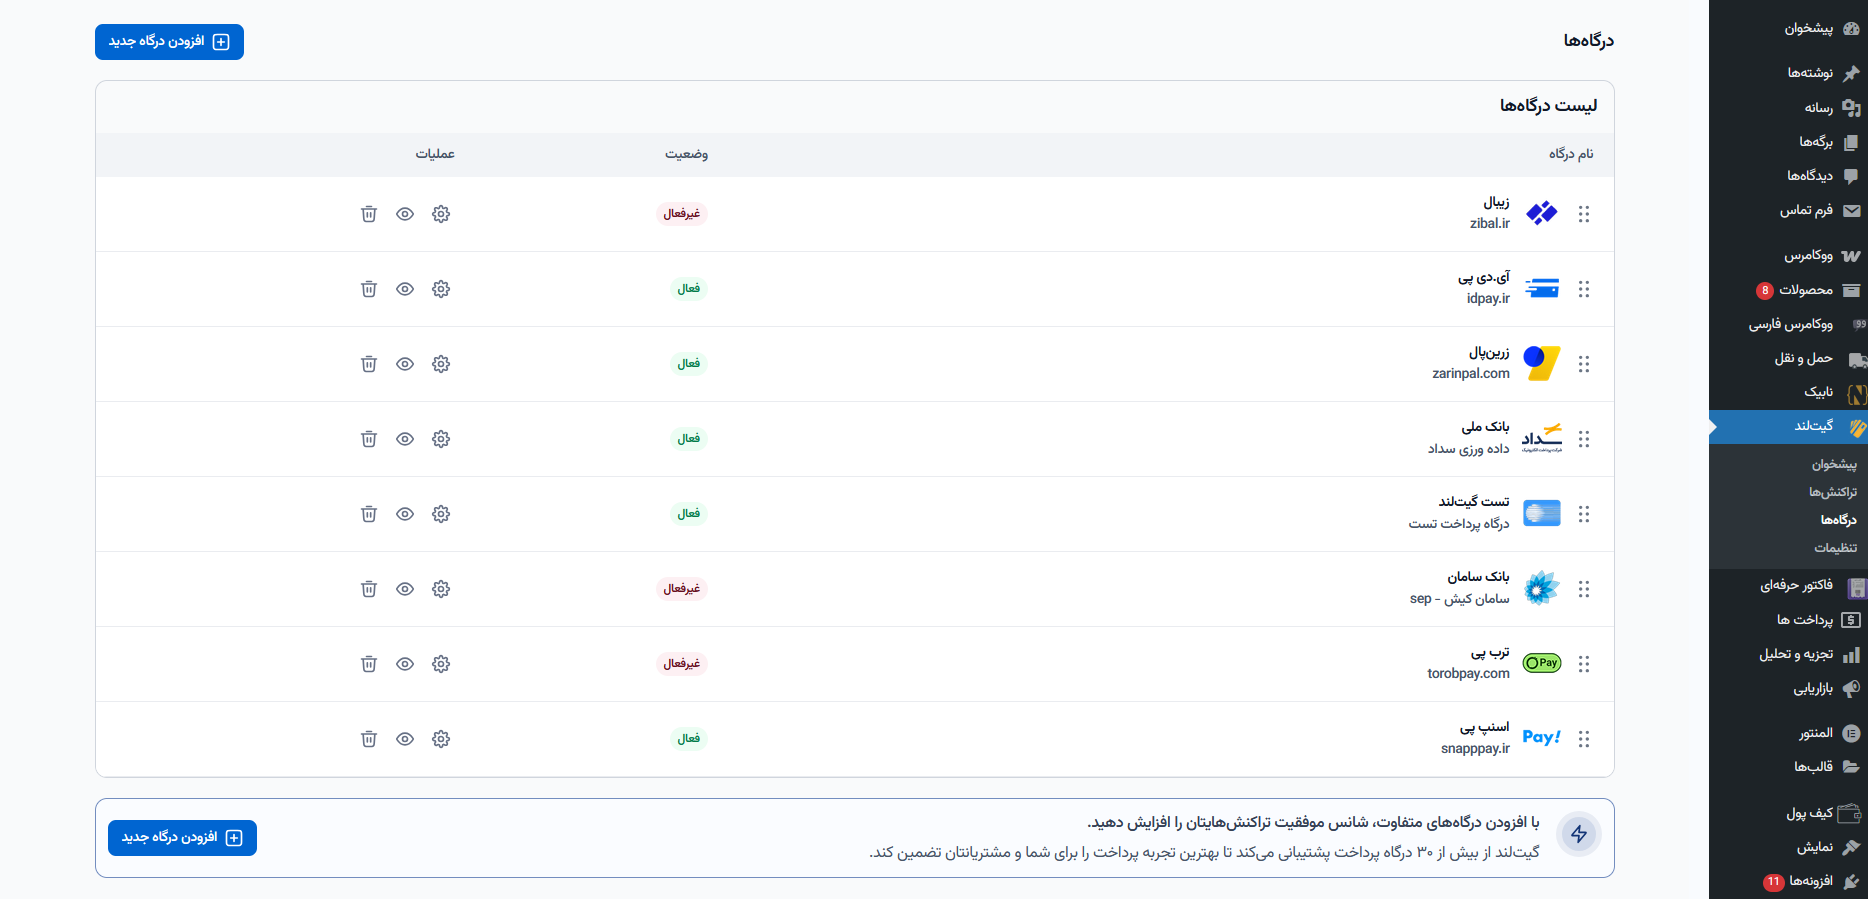
Task: Click the bottom banner افزودن درگاه جدید button
Action: coord(182,838)
